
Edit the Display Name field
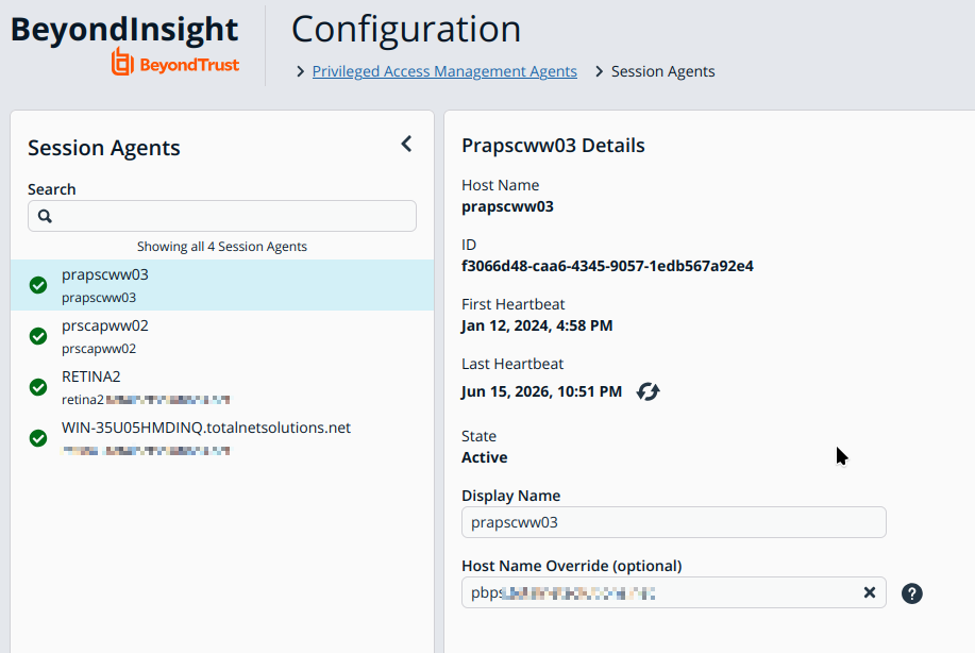(x=673, y=522)
